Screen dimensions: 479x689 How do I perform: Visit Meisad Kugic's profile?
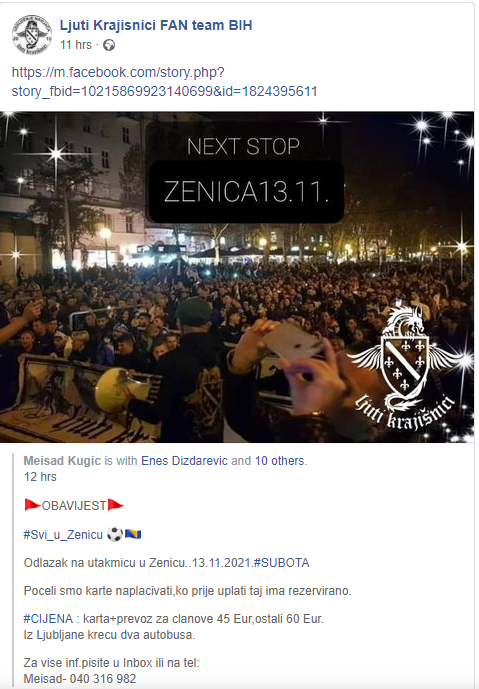pos(62,461)
